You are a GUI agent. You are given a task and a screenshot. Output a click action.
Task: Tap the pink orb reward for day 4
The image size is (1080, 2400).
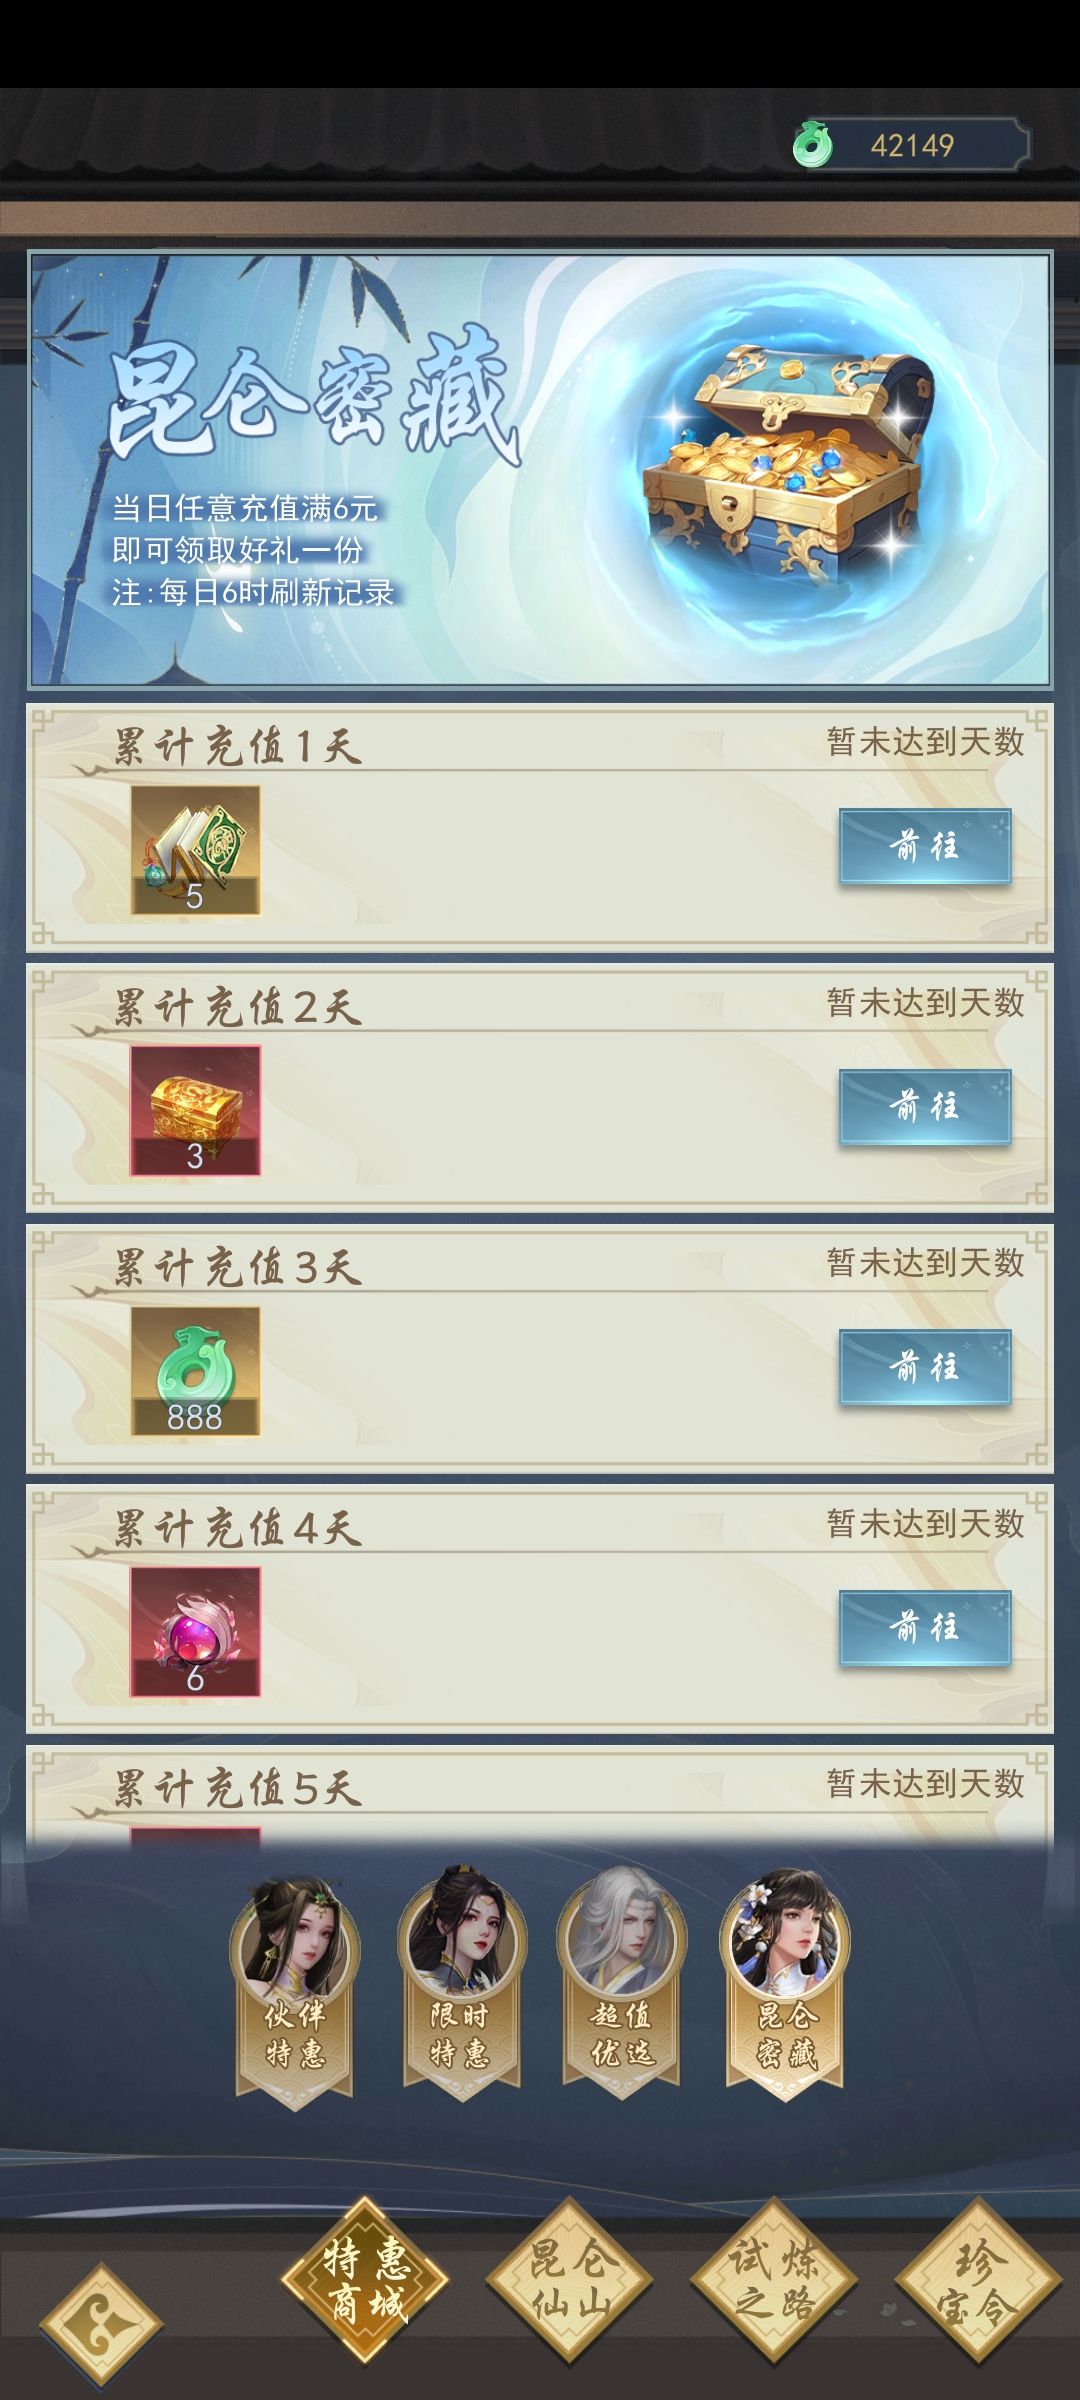pyautogui.click(x=195, y=1631)
